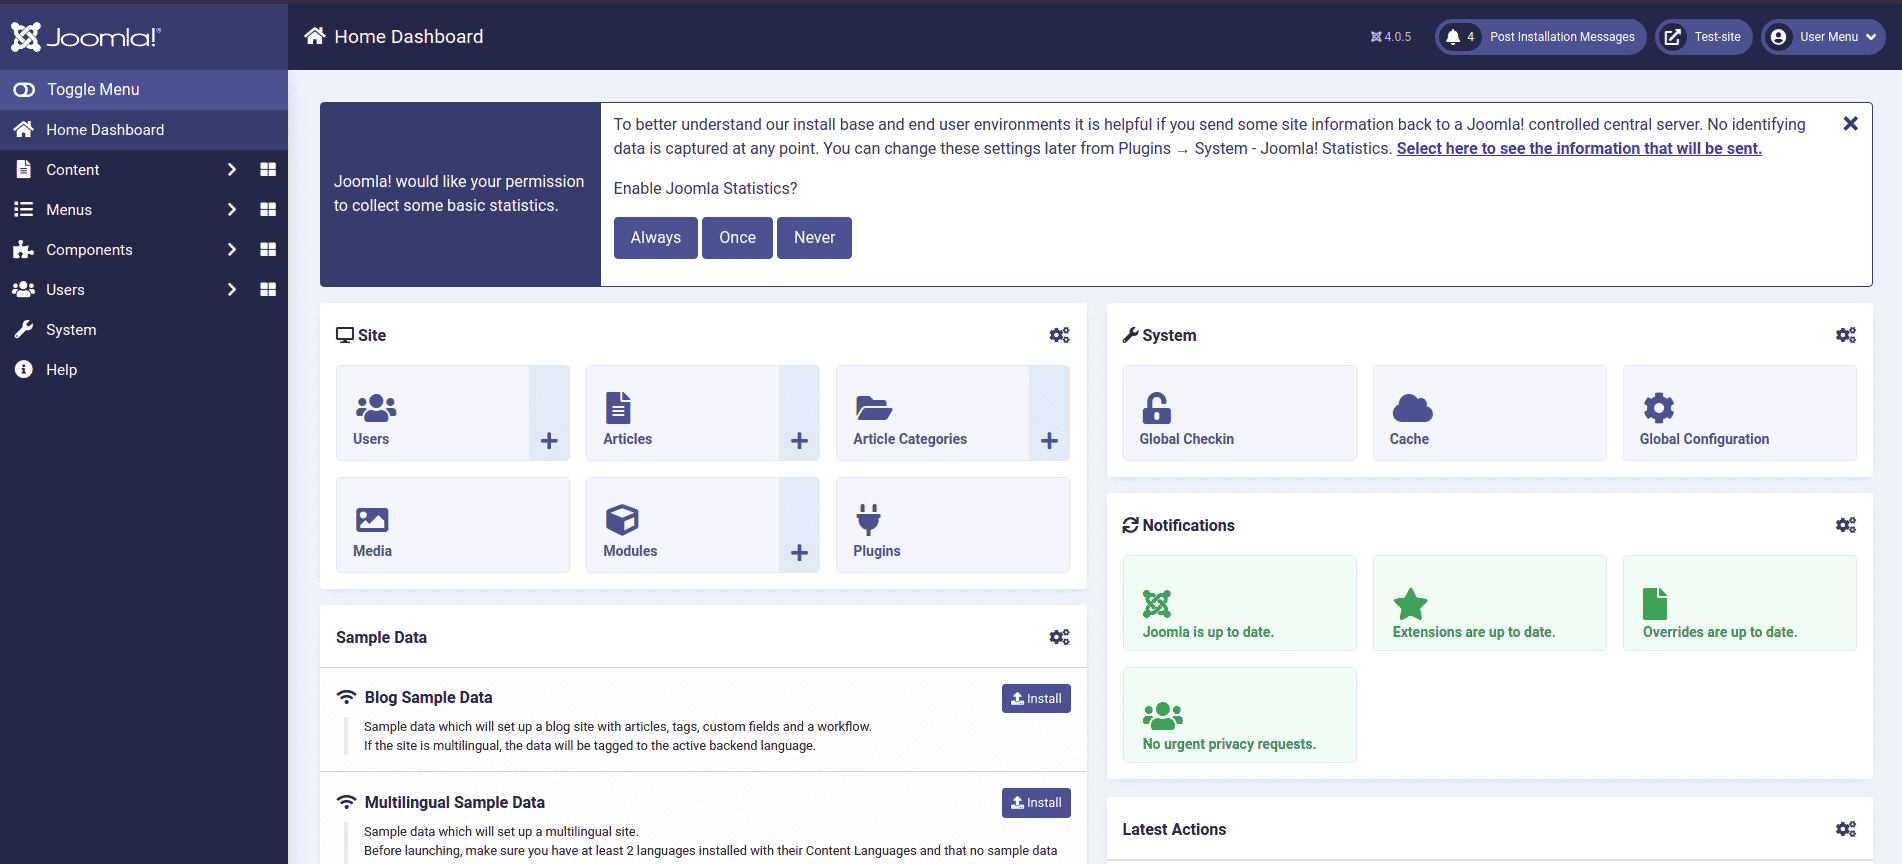Add a new module with plus icon

pyautogui.click(x=799, y=525)
